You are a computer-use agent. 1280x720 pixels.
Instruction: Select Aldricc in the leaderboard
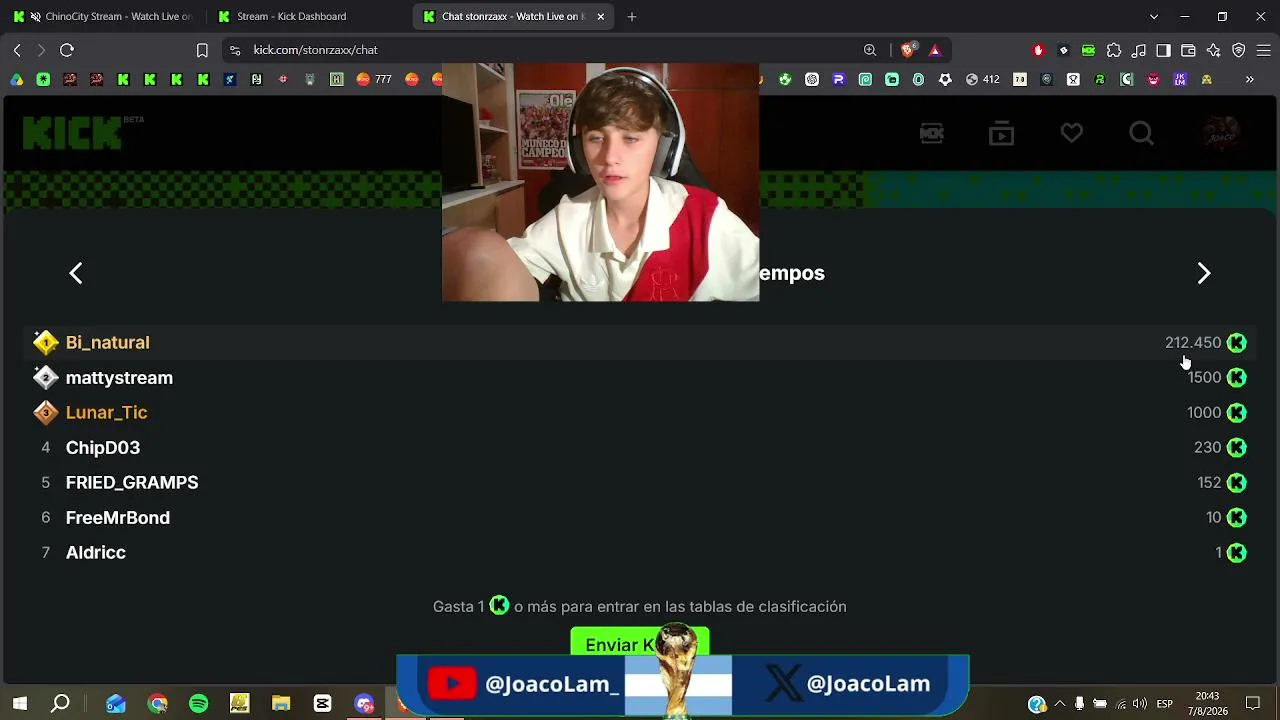point(96,552)
